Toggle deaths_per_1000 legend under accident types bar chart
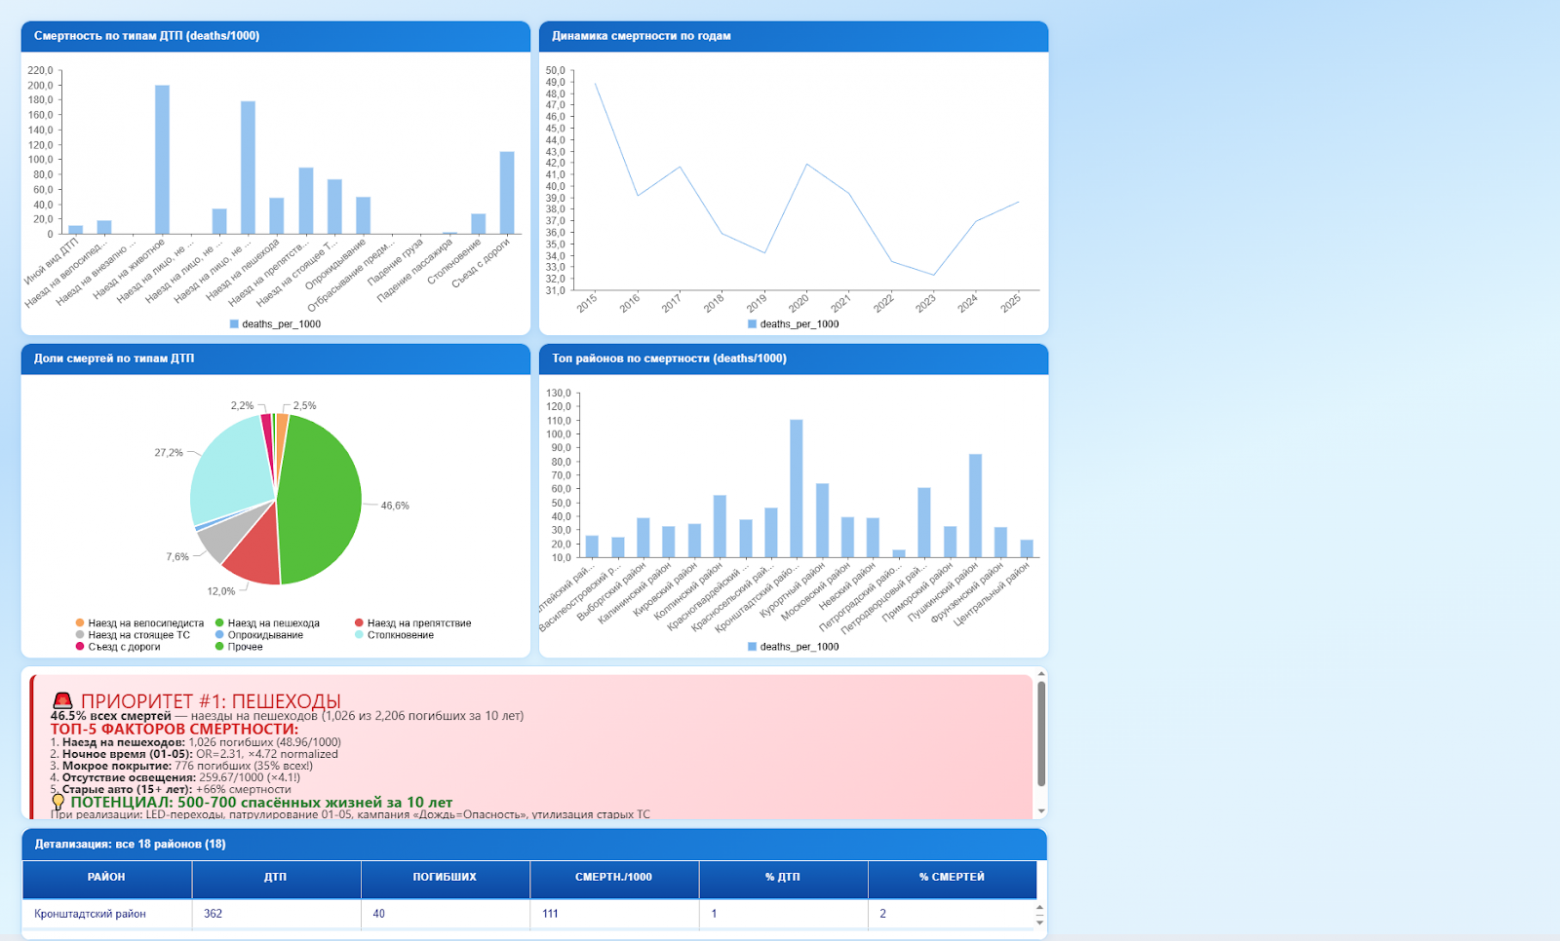Screen dimensions: 1560x941 pos(275,324)
